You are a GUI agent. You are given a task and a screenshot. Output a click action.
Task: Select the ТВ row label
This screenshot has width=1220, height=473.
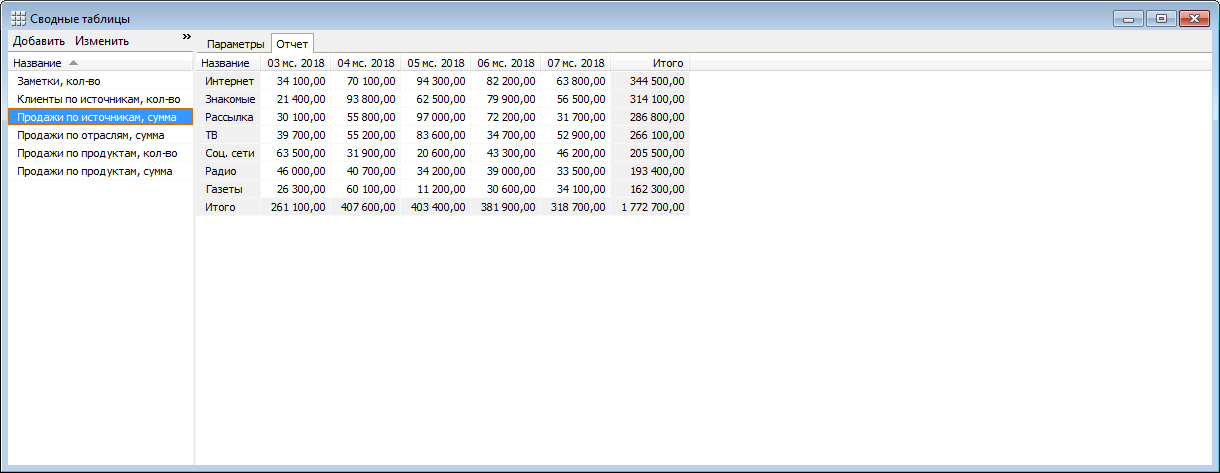point(229,135)
